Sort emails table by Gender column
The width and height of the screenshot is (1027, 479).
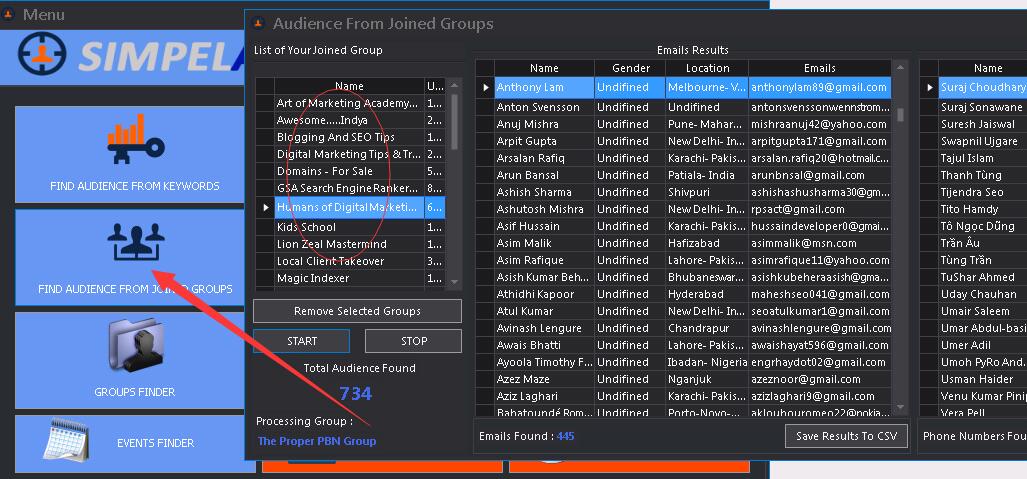coord(630,68)
